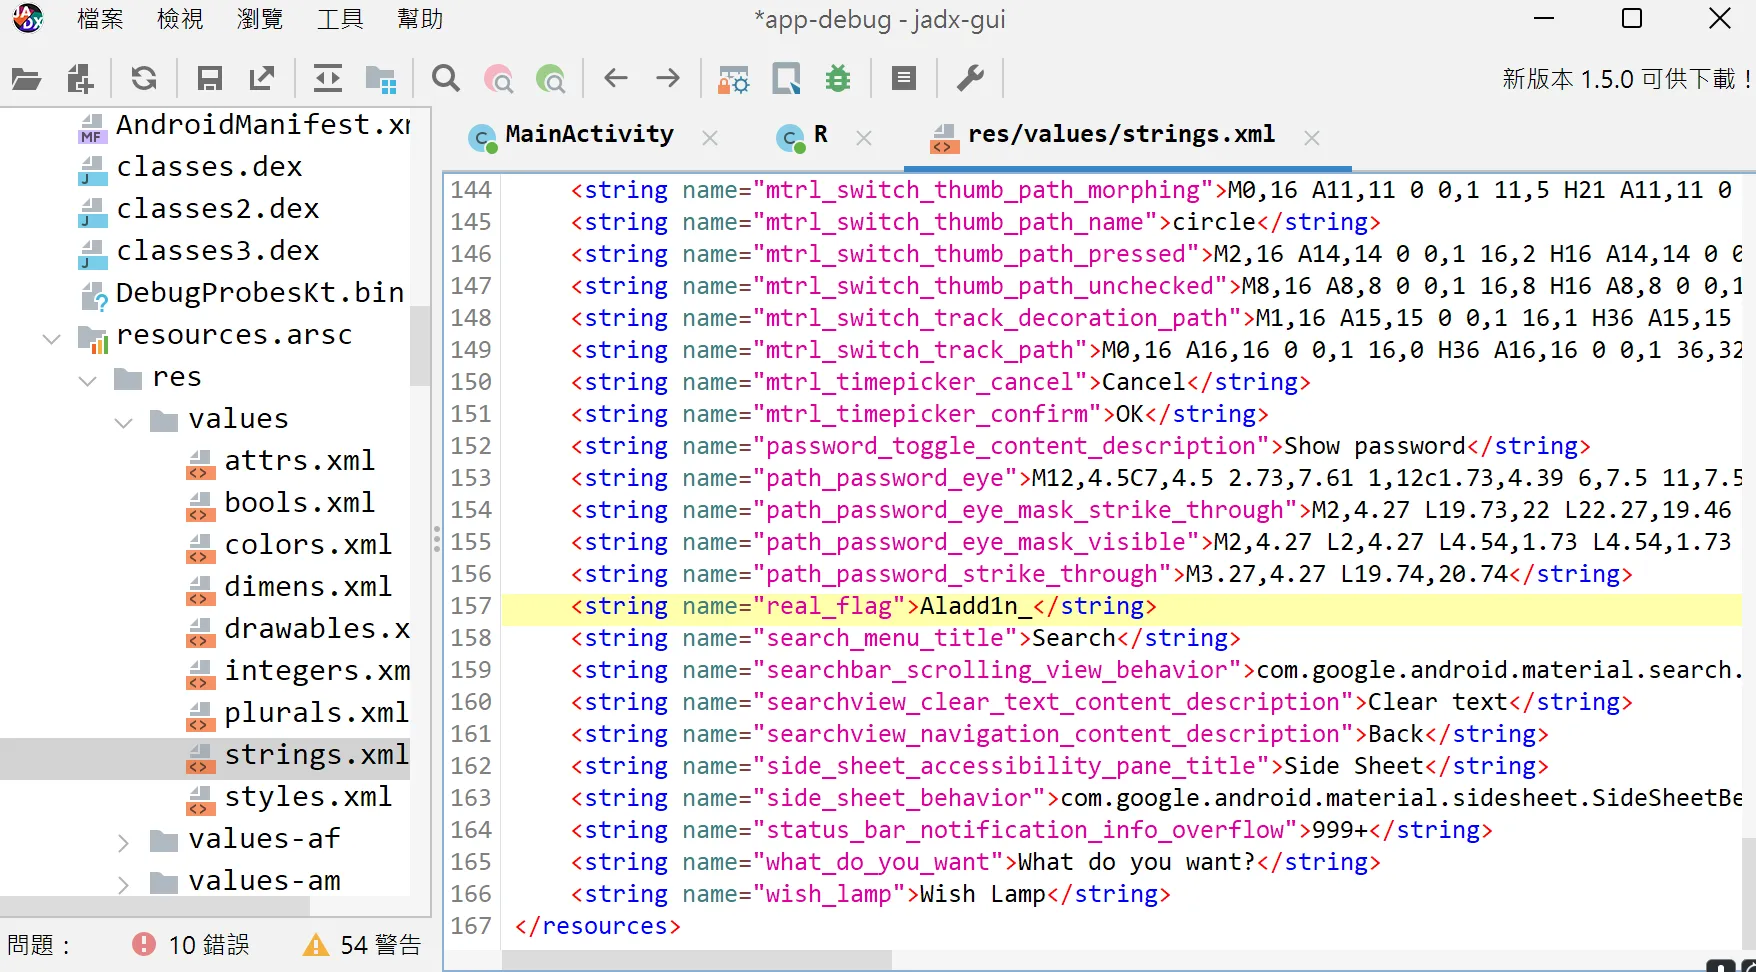
Task: Select classes2.dex in the tree
Action: [x=199, y=209]
